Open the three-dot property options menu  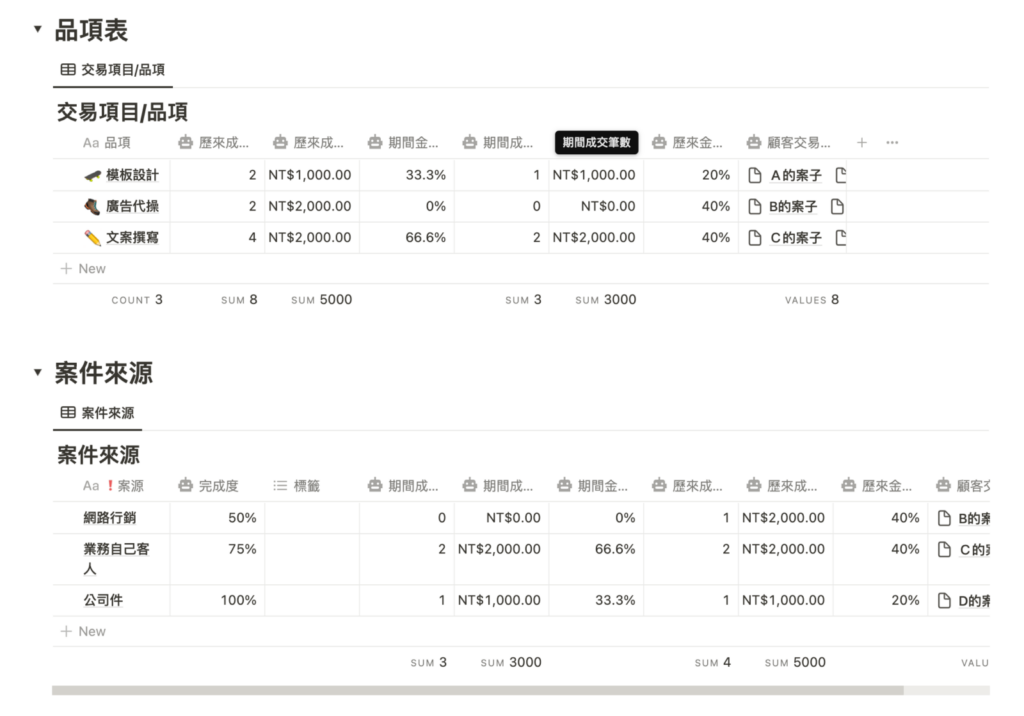[x=892, y=142]
